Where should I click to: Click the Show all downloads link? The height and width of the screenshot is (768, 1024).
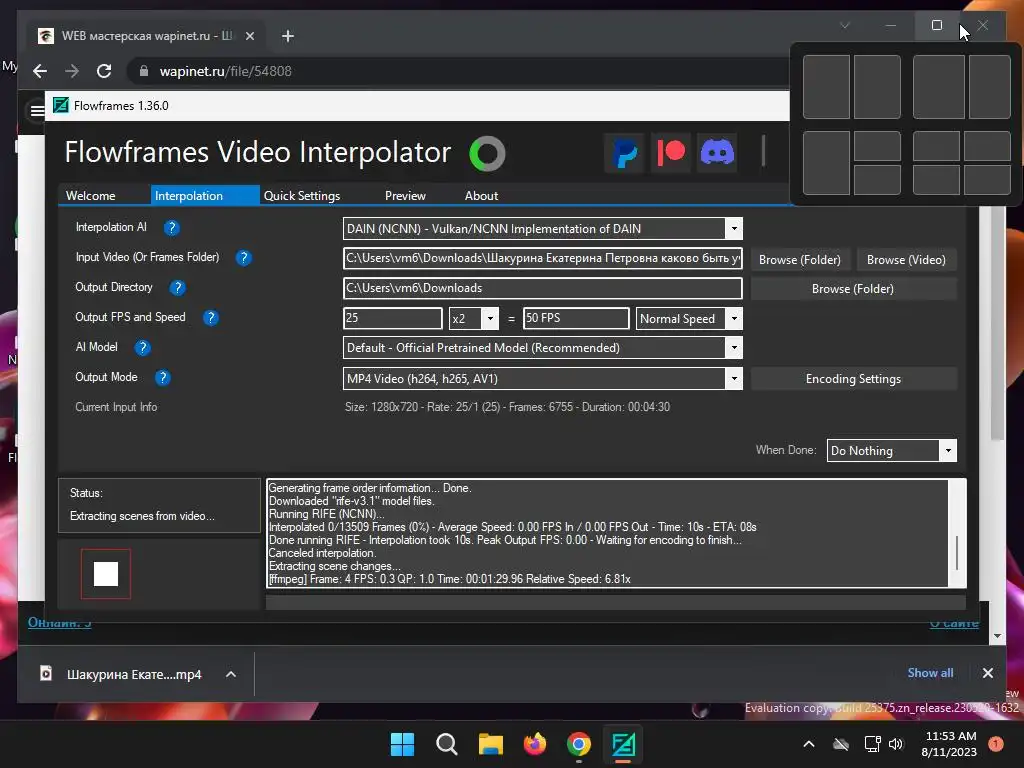(x=930, y=673)
